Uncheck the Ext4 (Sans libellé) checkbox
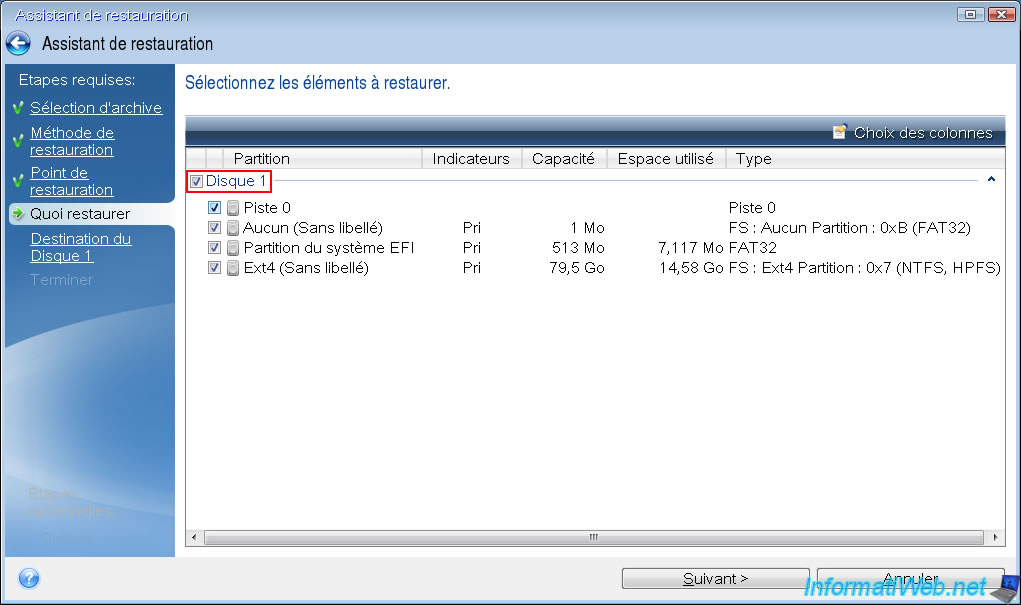Image resolution: width=1021 pixels, height=605 pixels. pos(214,268)
